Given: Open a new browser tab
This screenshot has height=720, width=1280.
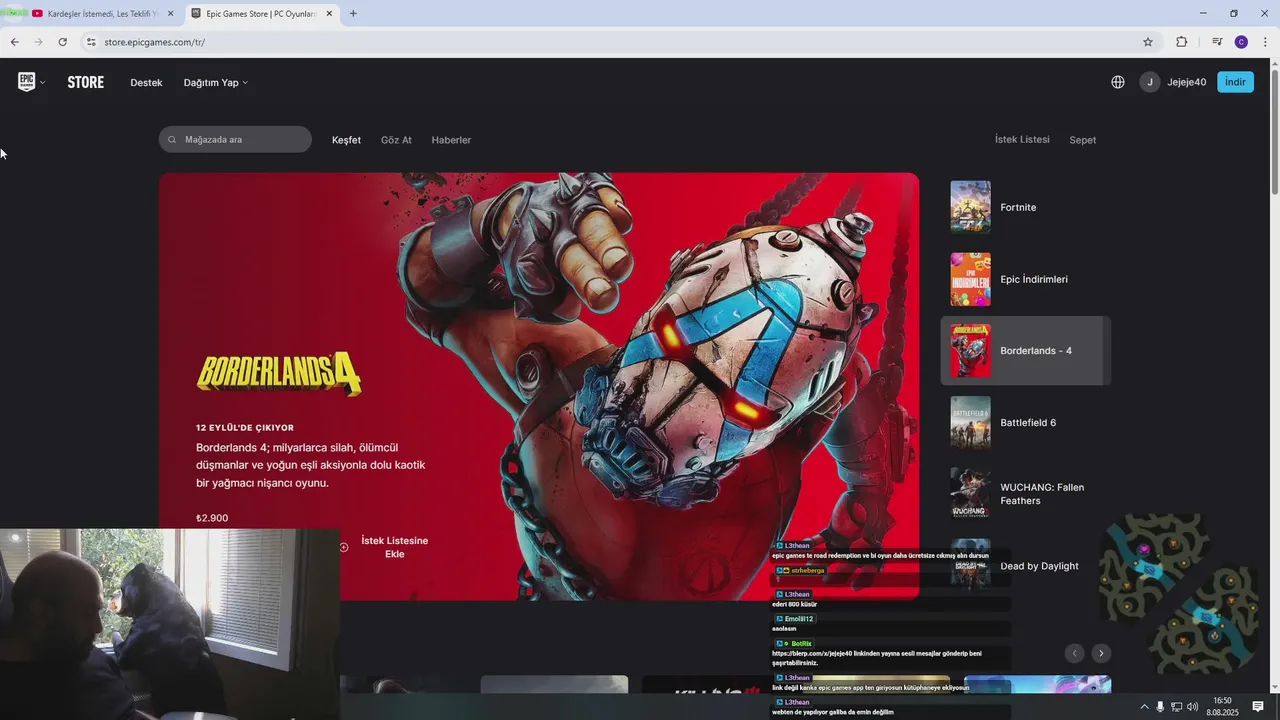Looking at the screenshot, I should click(353, 14).
